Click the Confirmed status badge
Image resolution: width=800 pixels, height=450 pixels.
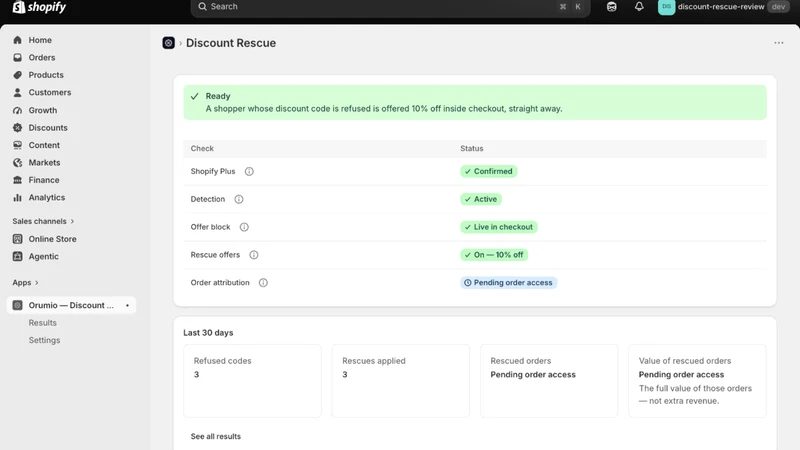coord(488,171)
